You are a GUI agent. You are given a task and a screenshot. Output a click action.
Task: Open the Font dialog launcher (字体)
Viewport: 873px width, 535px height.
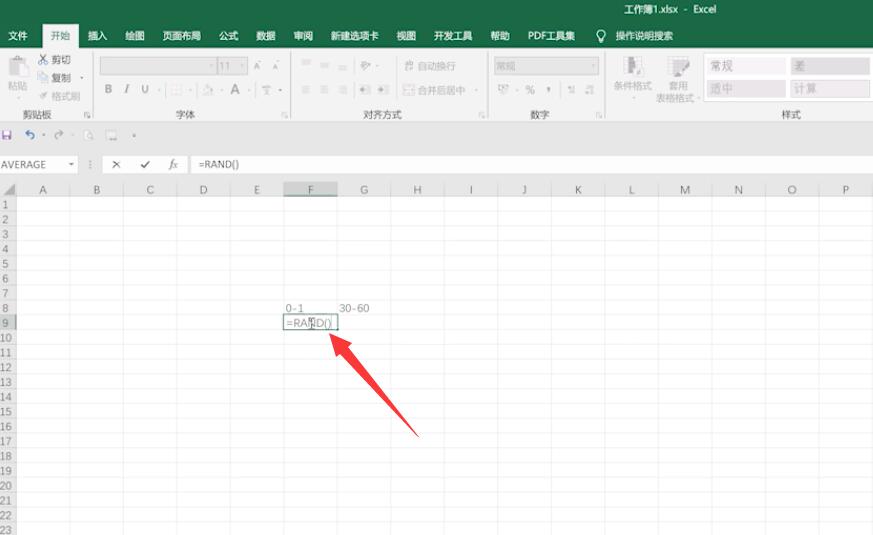click(285, 115)
